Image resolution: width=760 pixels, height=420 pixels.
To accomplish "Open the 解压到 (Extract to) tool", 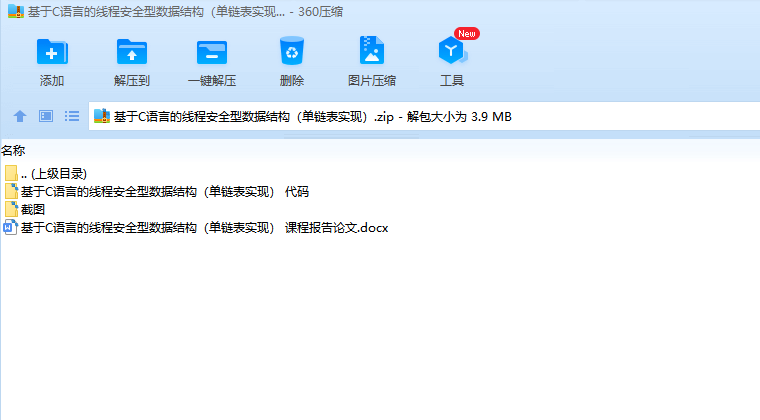I will click(132, 52).
